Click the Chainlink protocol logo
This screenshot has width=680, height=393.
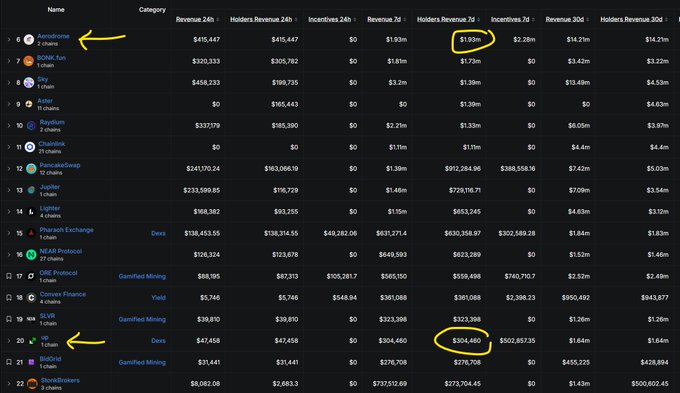pyautogui.click(x=30, y=147)
